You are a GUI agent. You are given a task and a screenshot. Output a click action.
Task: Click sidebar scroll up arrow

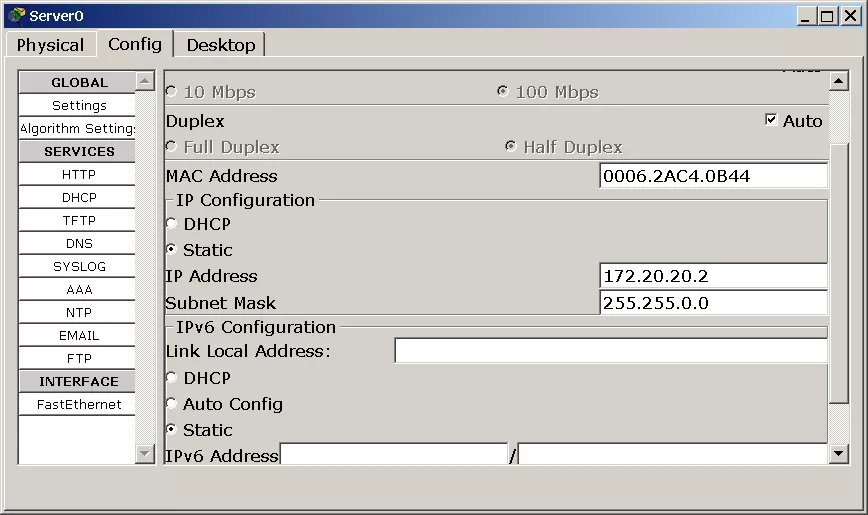point(144,81)
